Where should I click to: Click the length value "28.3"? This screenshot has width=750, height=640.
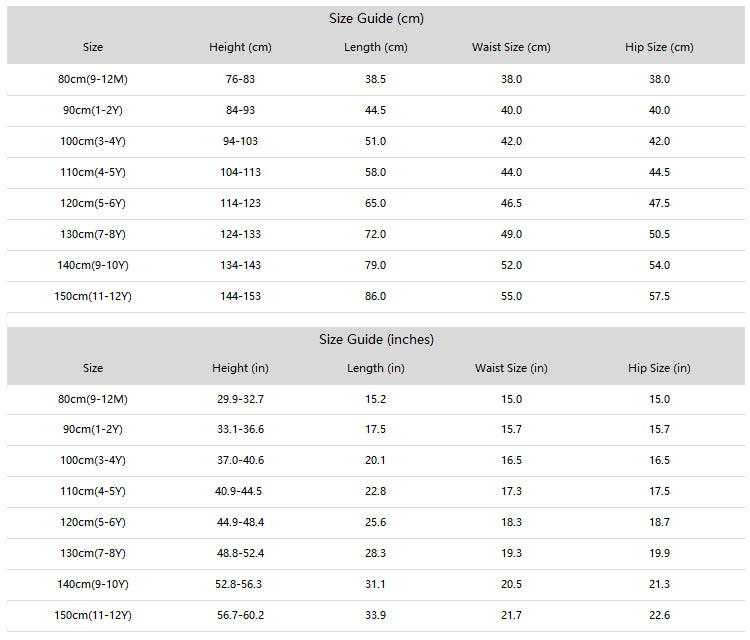376,553
